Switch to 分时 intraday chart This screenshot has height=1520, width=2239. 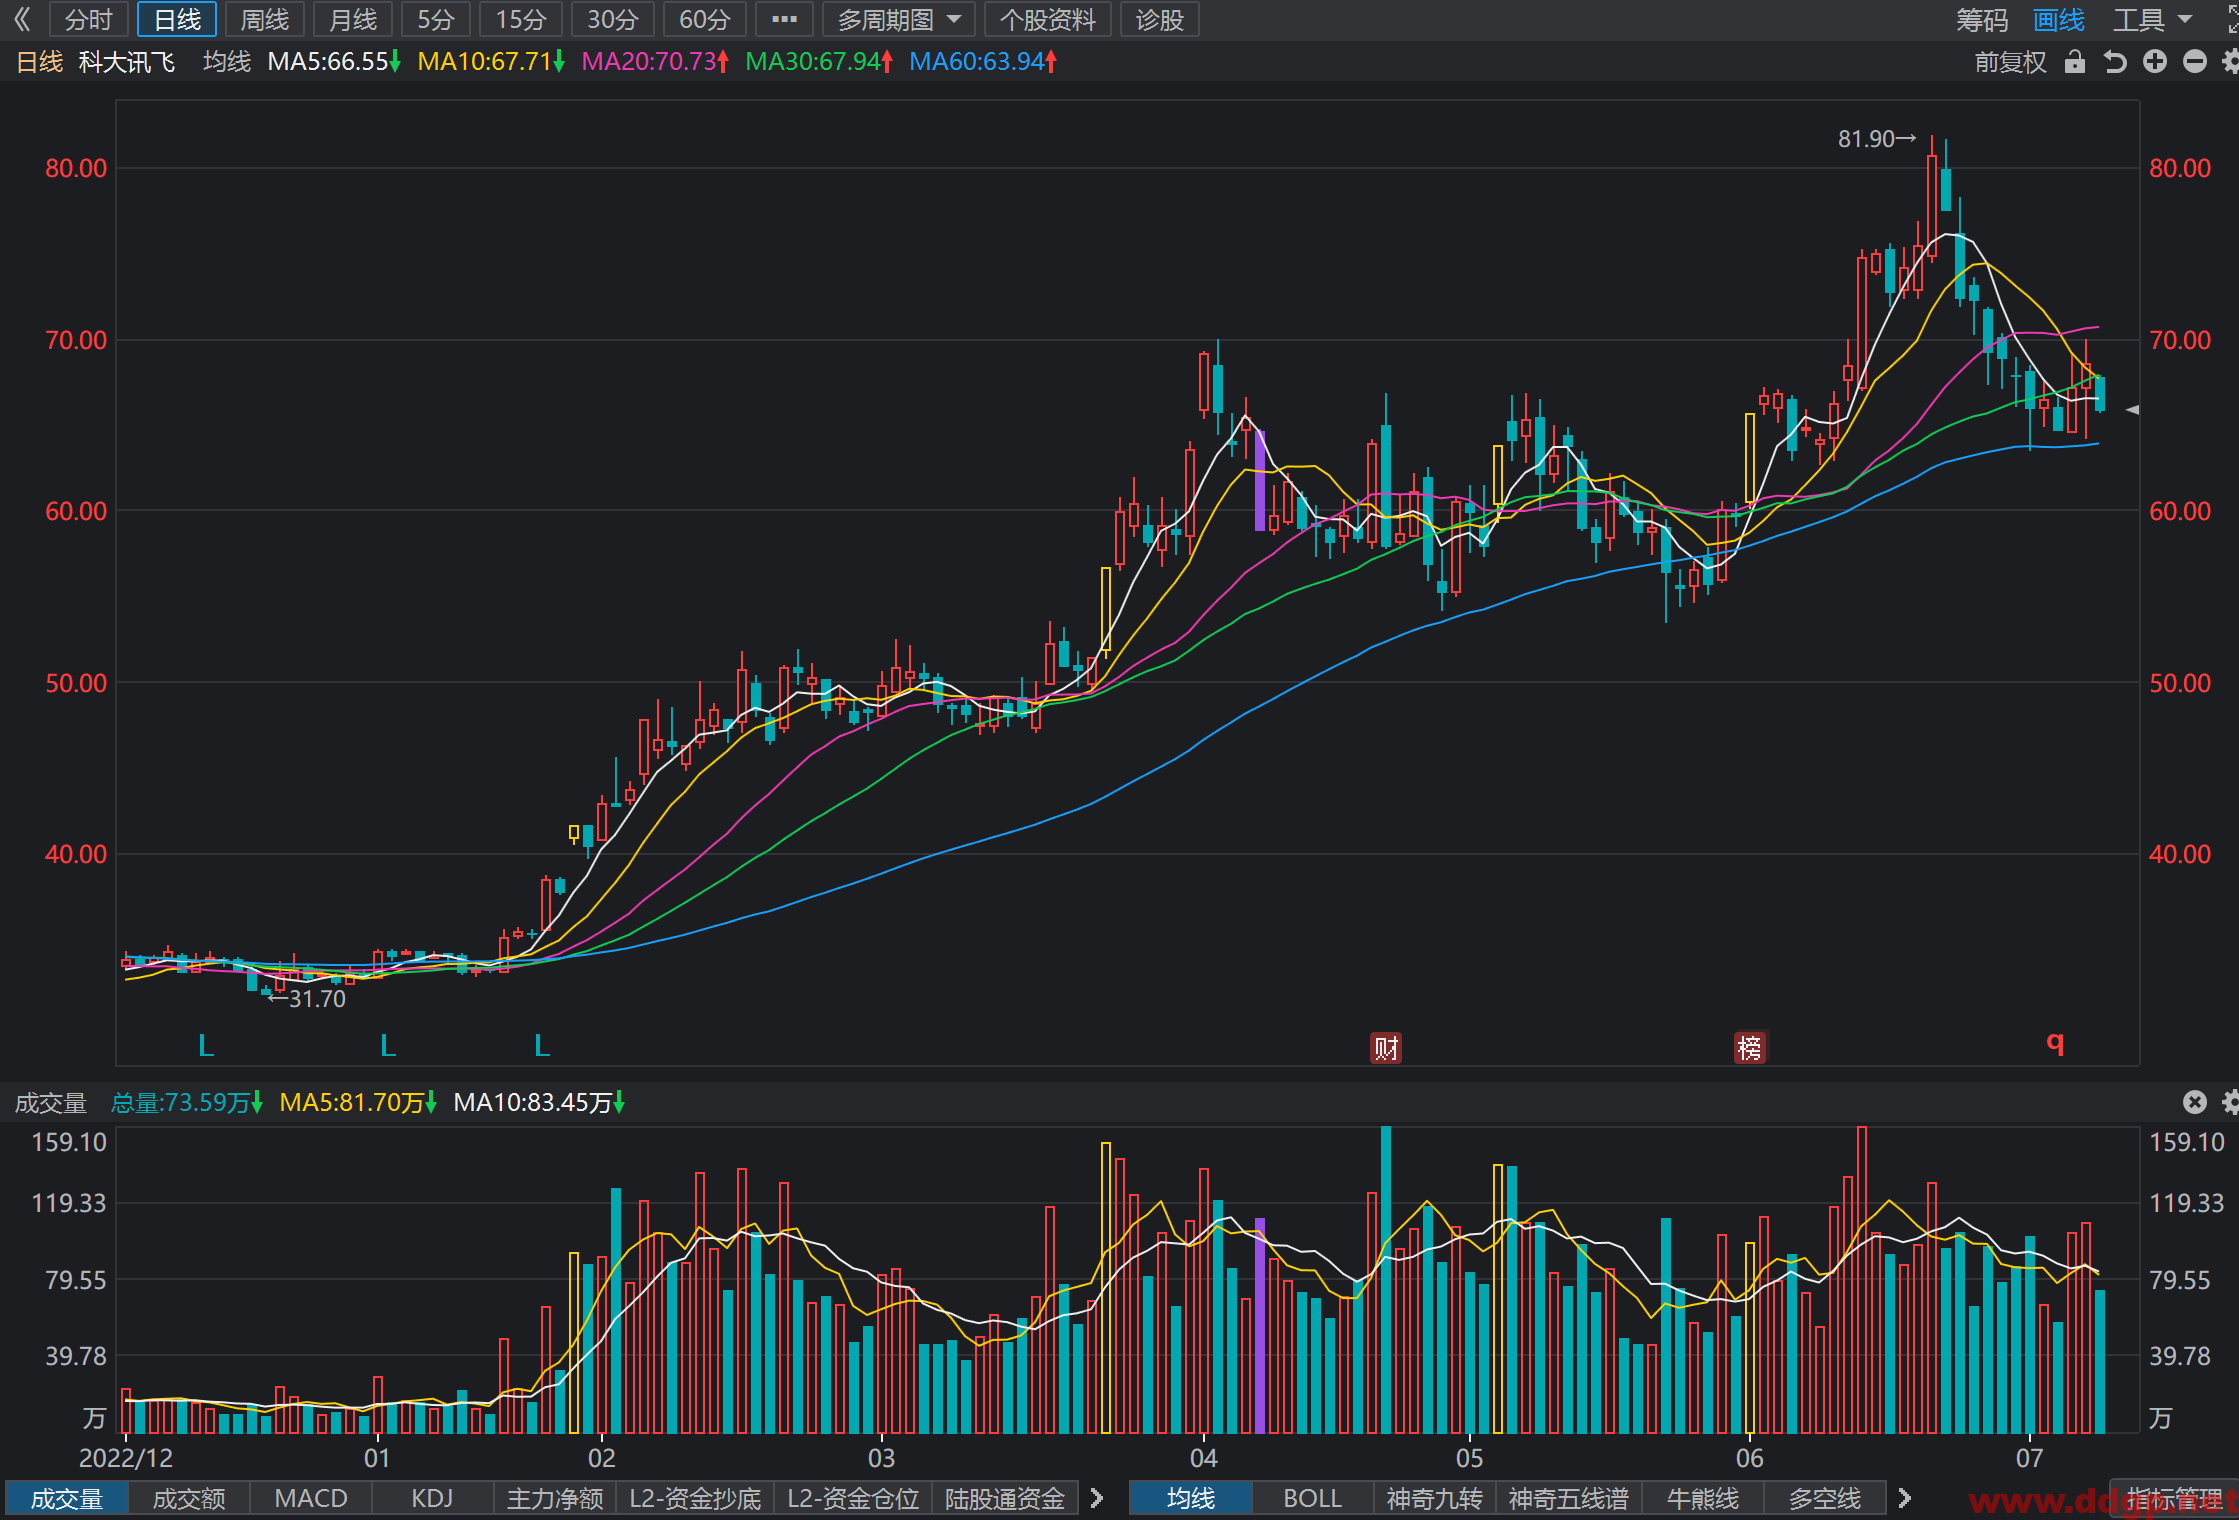pos(88,20)
